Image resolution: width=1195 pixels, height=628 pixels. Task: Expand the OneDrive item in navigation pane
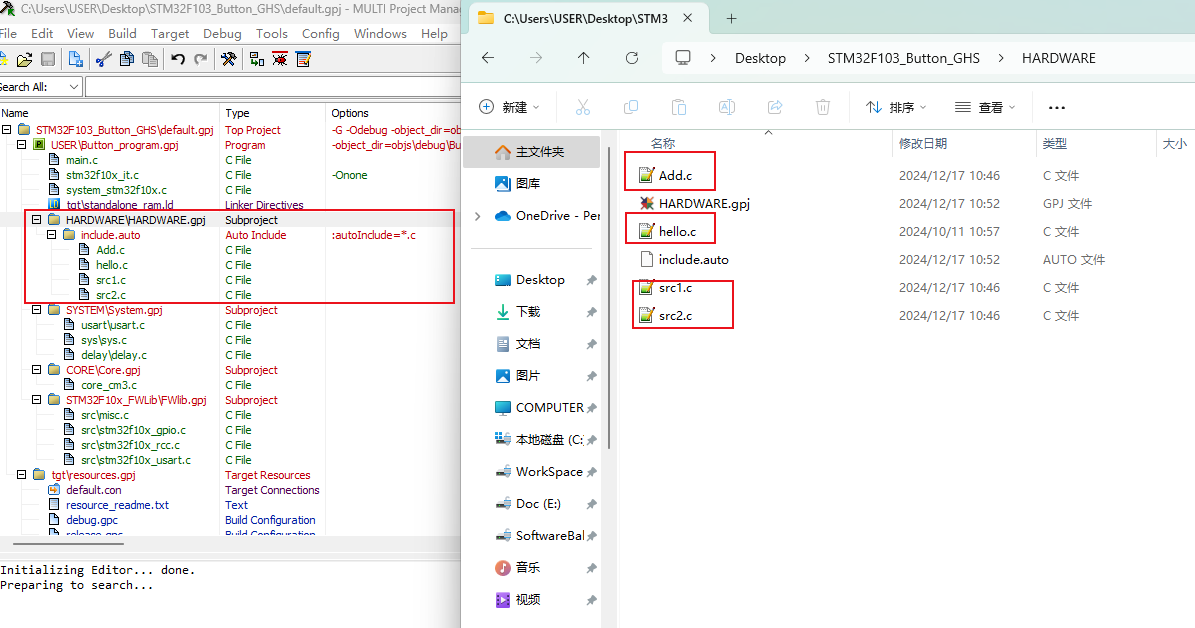(x=477, y=216)
